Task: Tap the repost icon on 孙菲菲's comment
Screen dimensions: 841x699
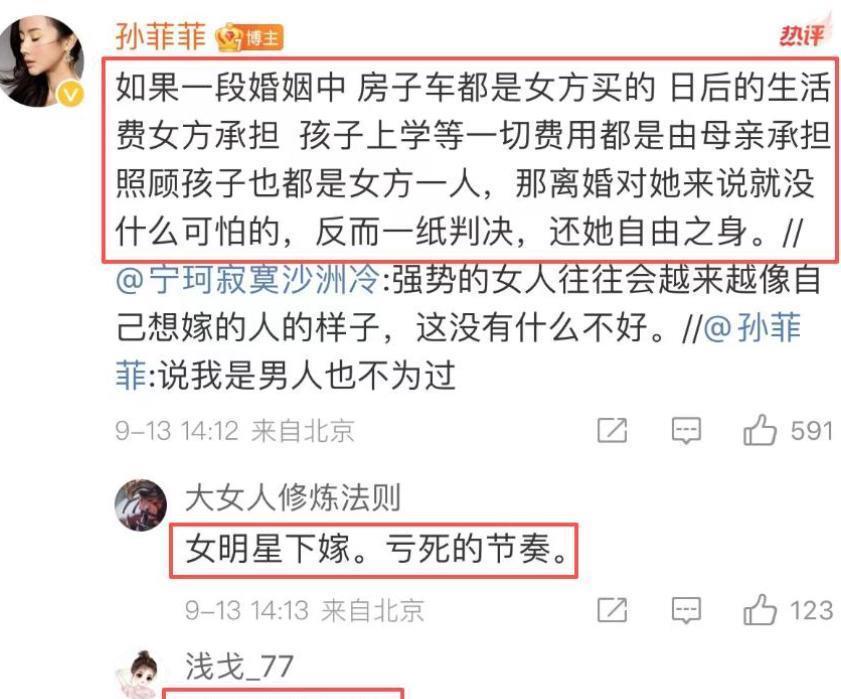Action: coord(612,430)
